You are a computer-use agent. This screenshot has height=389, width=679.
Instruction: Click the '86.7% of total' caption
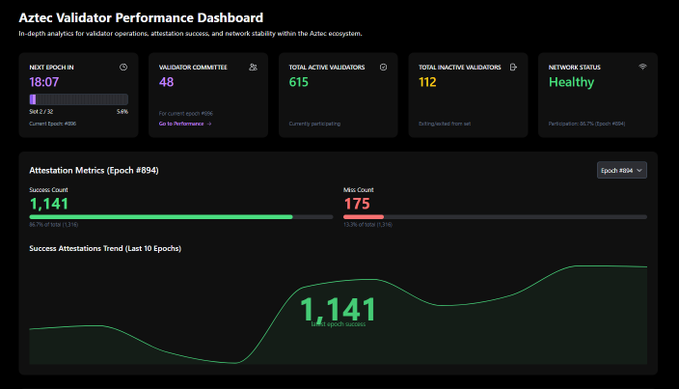[54, 224]
